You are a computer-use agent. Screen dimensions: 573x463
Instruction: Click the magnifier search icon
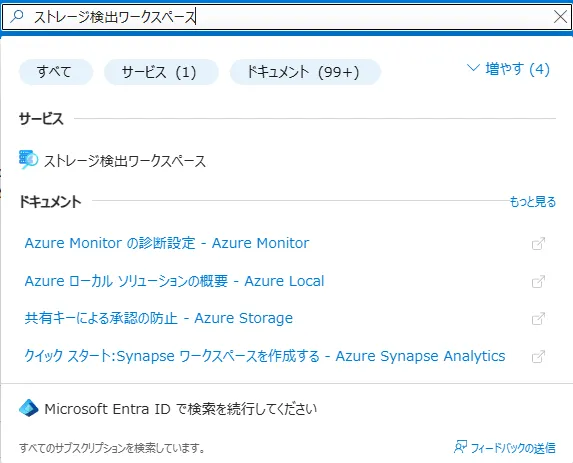[x=17, y=16]
